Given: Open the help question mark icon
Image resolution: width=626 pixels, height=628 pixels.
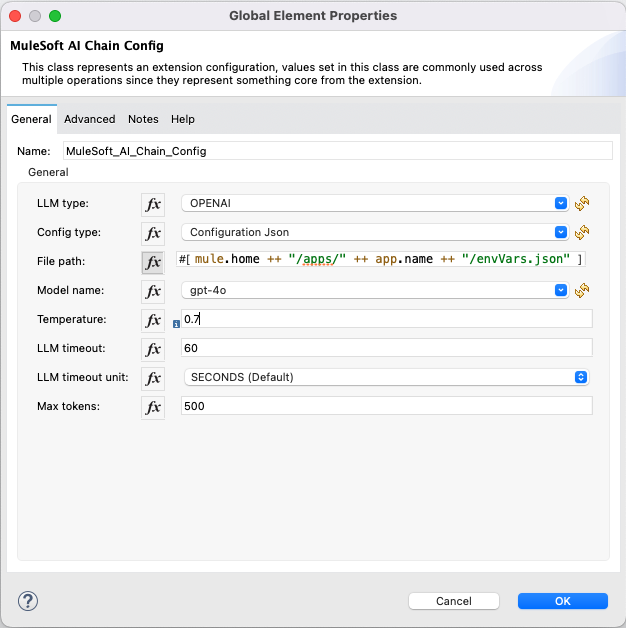Looking at the screenshot, I should 28,601.
